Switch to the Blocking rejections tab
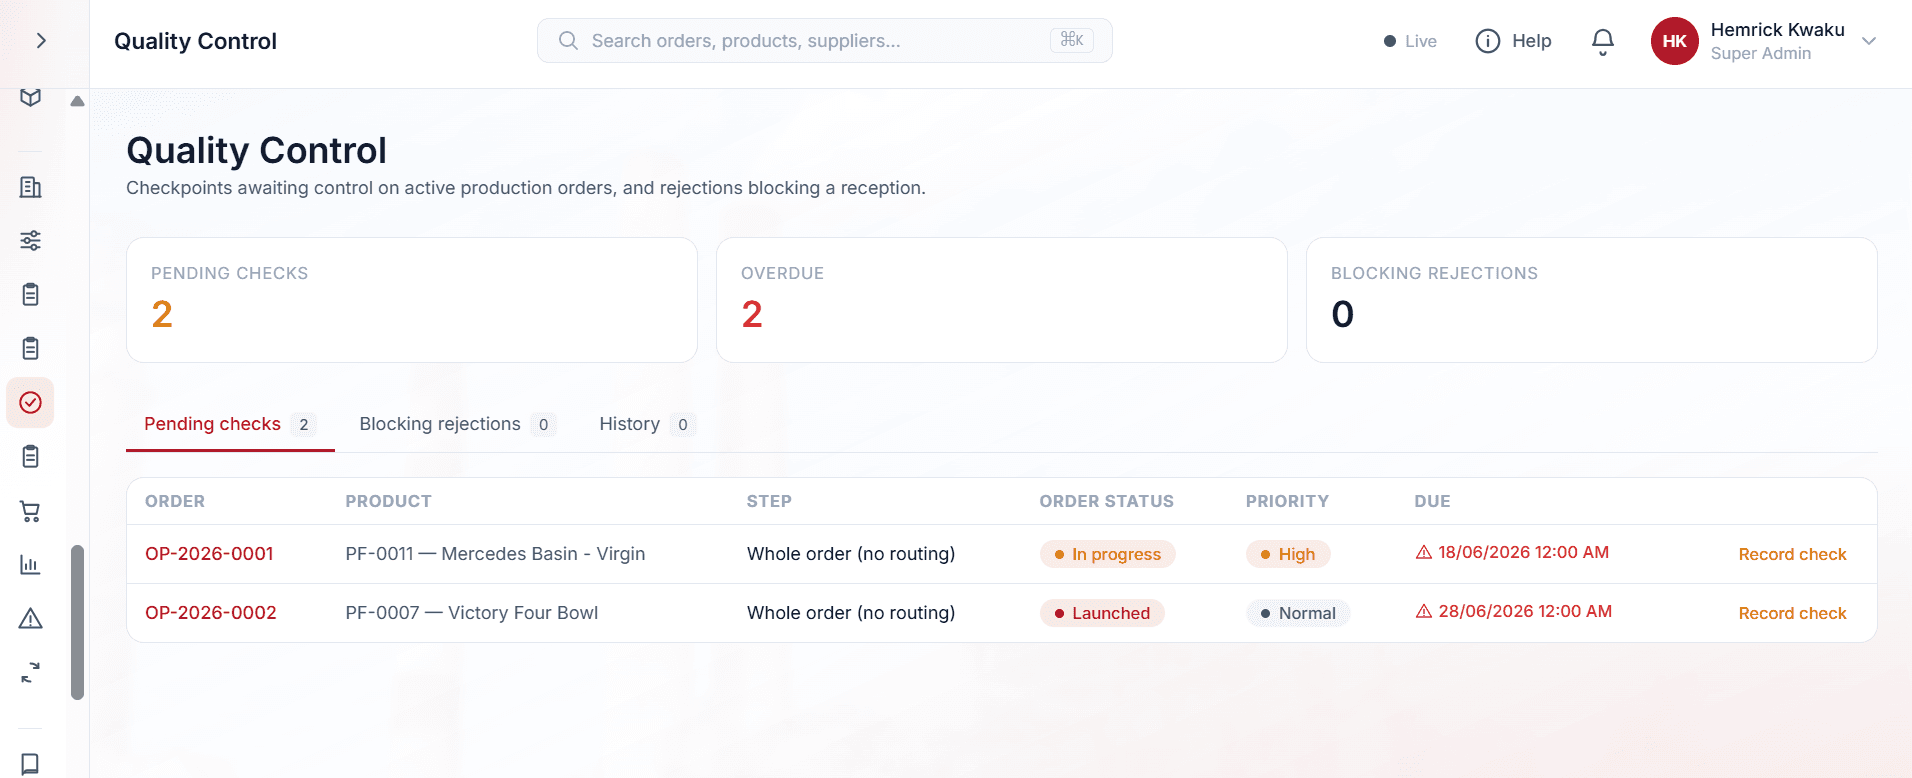The height and width of the screenshot is (778, 1912). 457,424
